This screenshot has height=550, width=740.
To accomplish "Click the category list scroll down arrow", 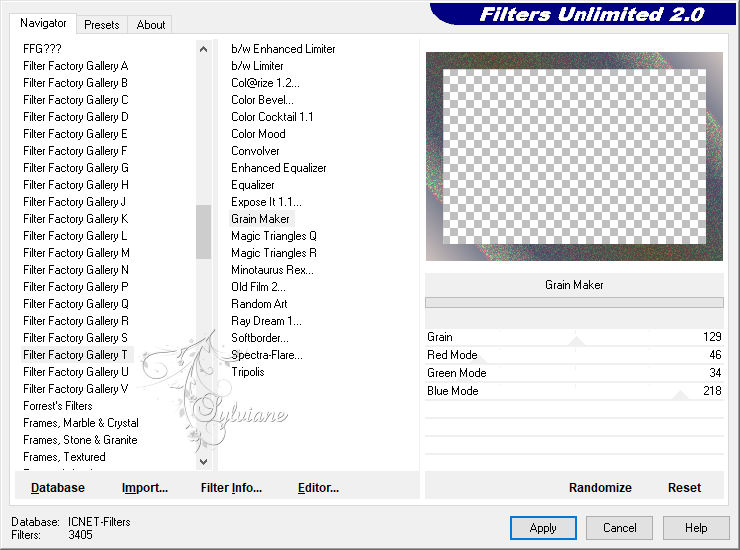I will point(203,462).
